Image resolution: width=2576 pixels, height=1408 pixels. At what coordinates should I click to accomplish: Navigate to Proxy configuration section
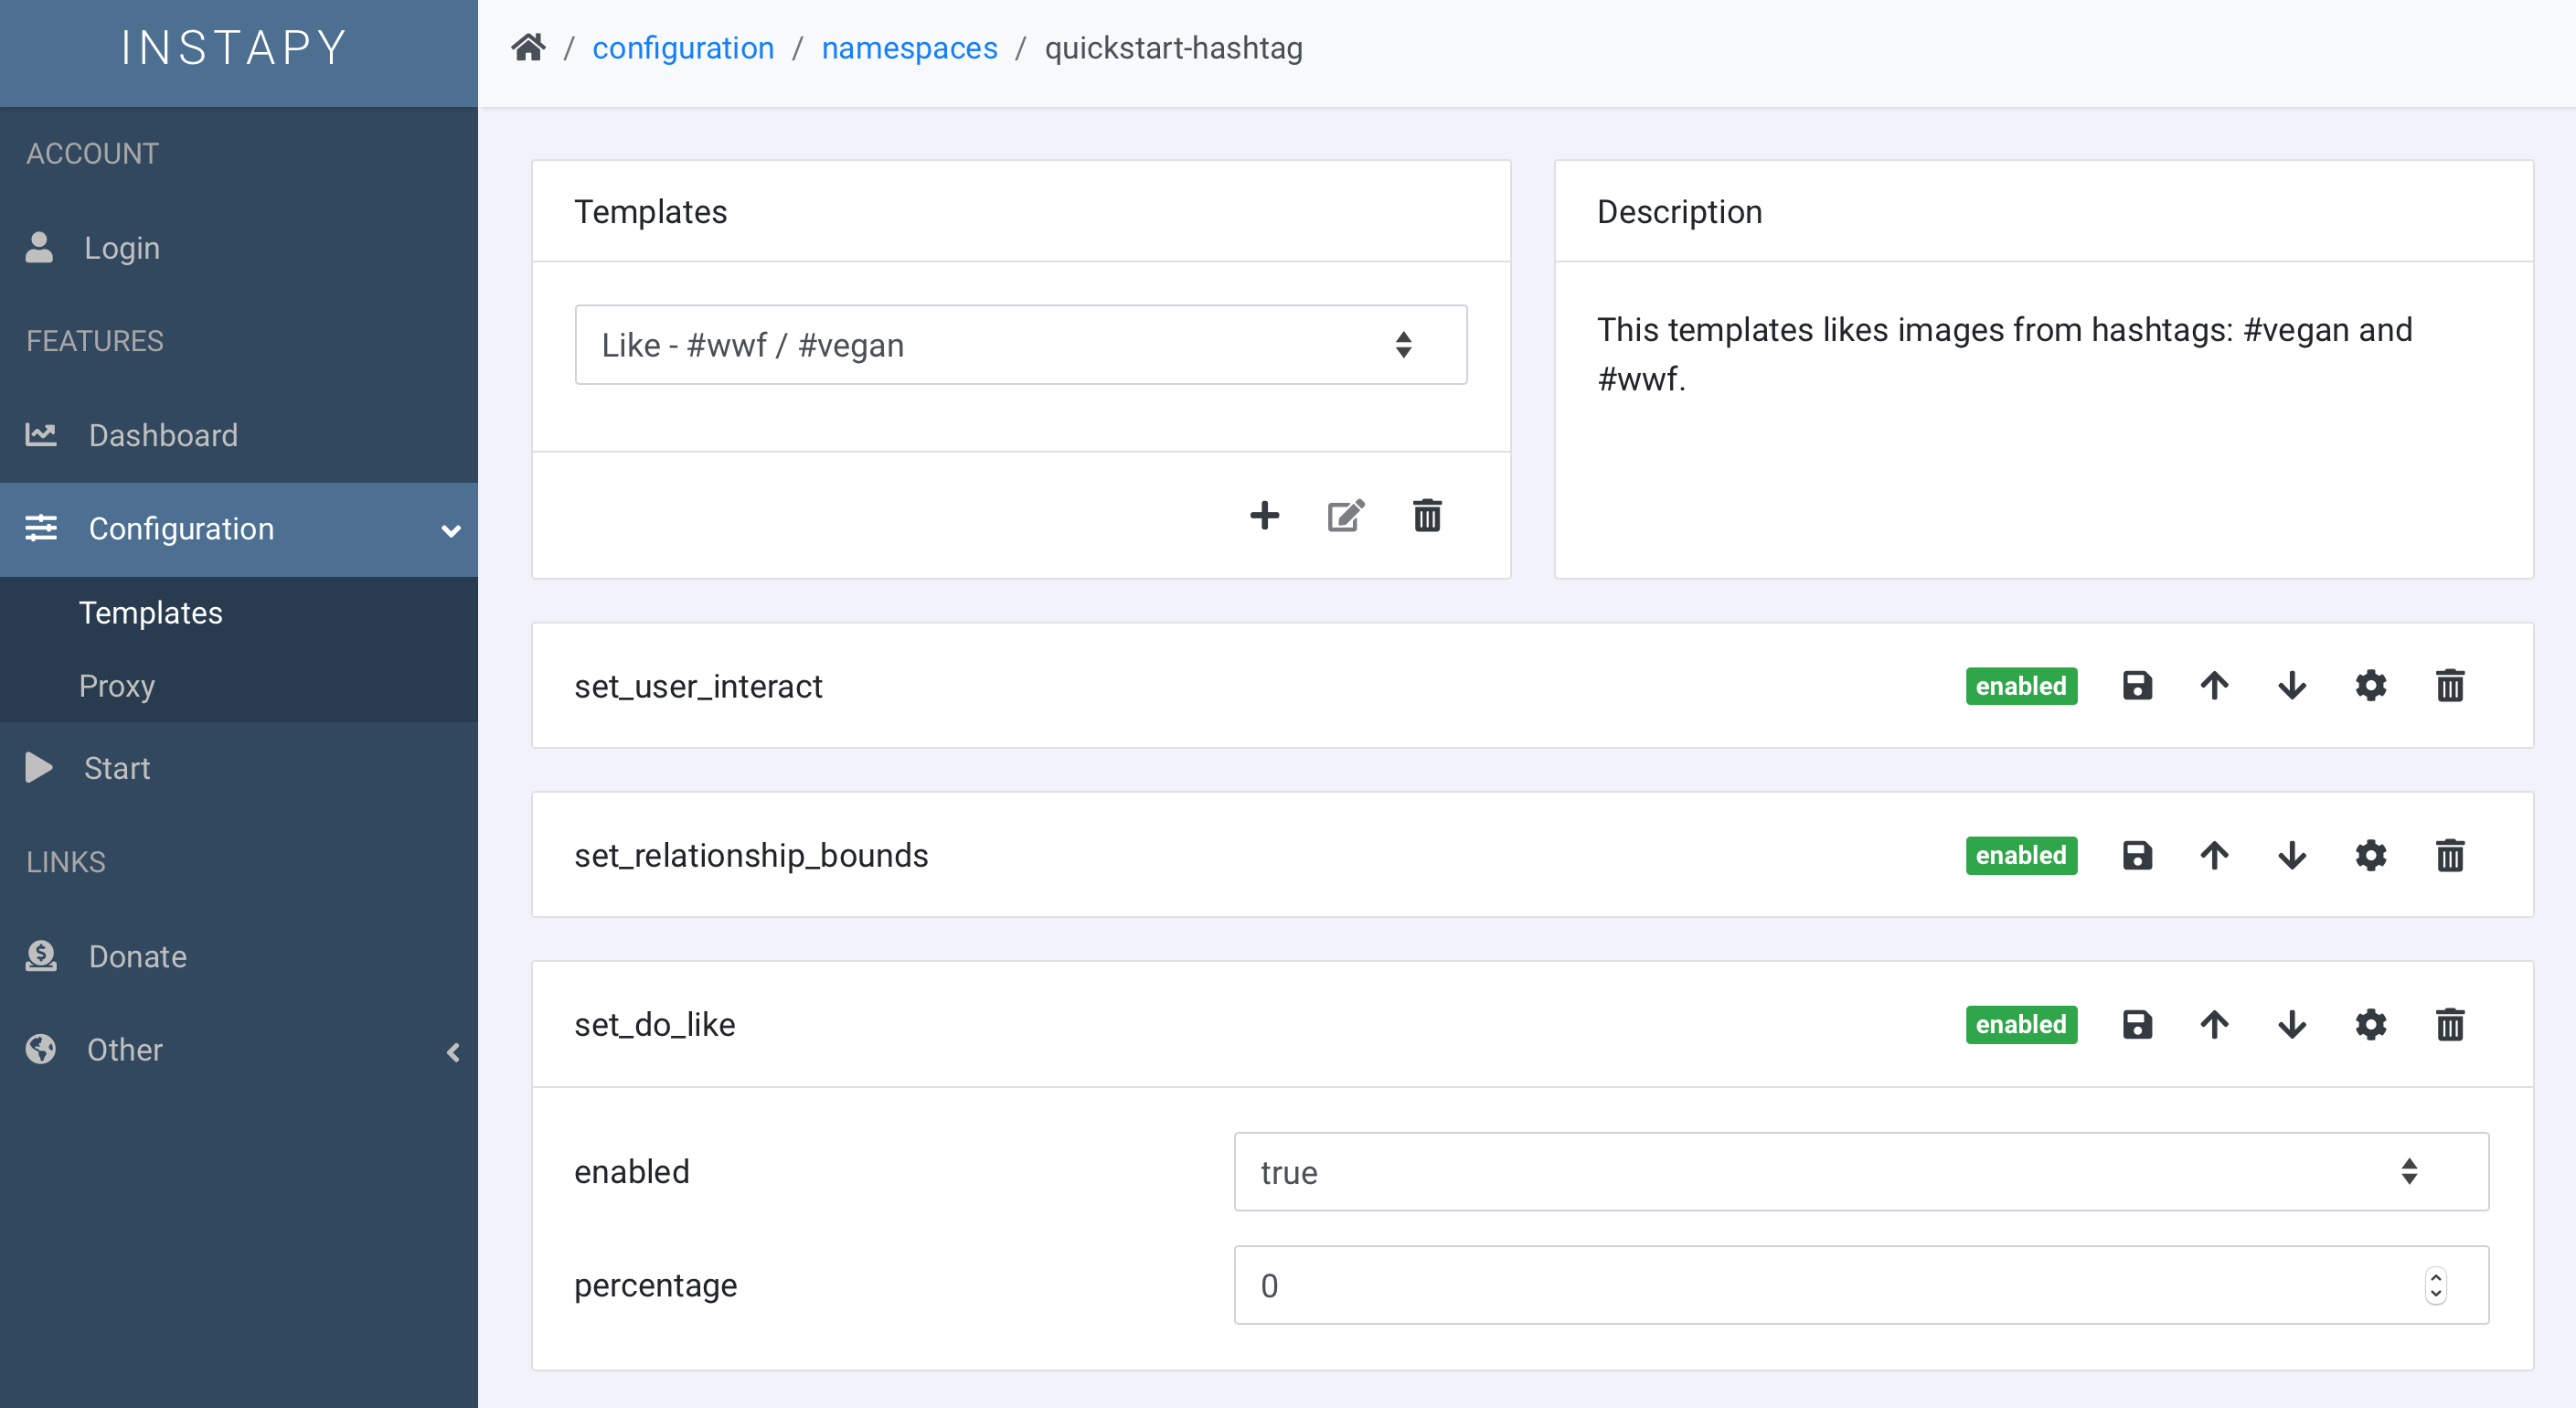point(116,685)
